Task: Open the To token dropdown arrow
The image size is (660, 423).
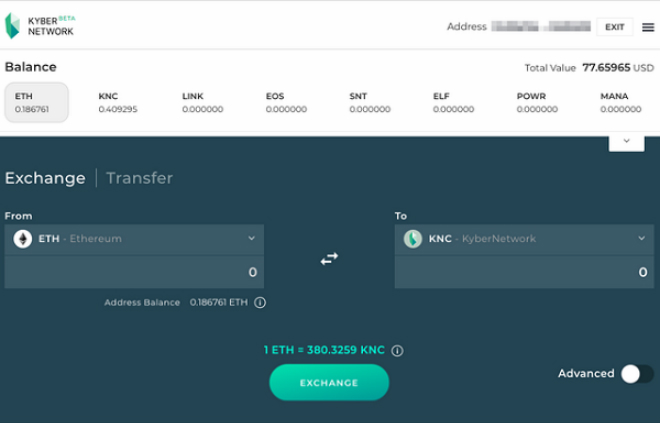Action: point(641,238)
